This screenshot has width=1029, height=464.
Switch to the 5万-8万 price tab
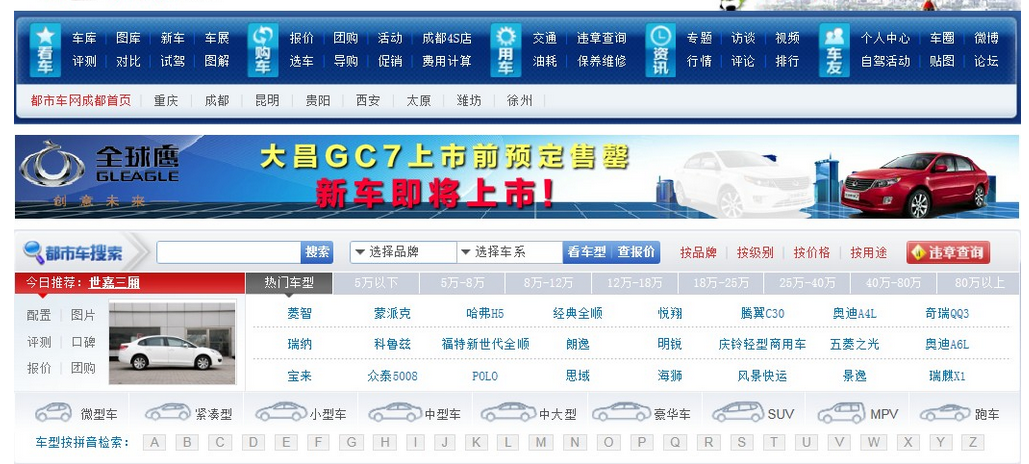click(x=462, y=283)
